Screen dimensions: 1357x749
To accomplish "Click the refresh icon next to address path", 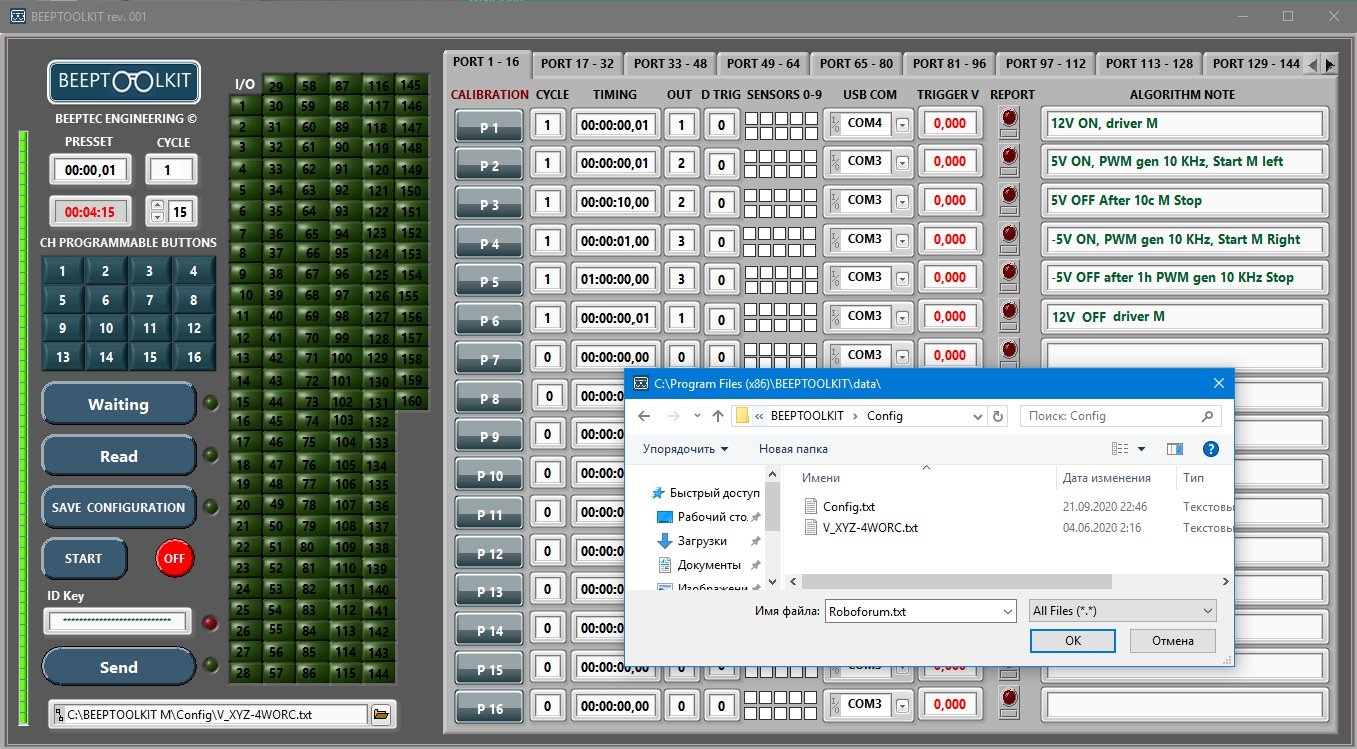I will coord(997,416).
